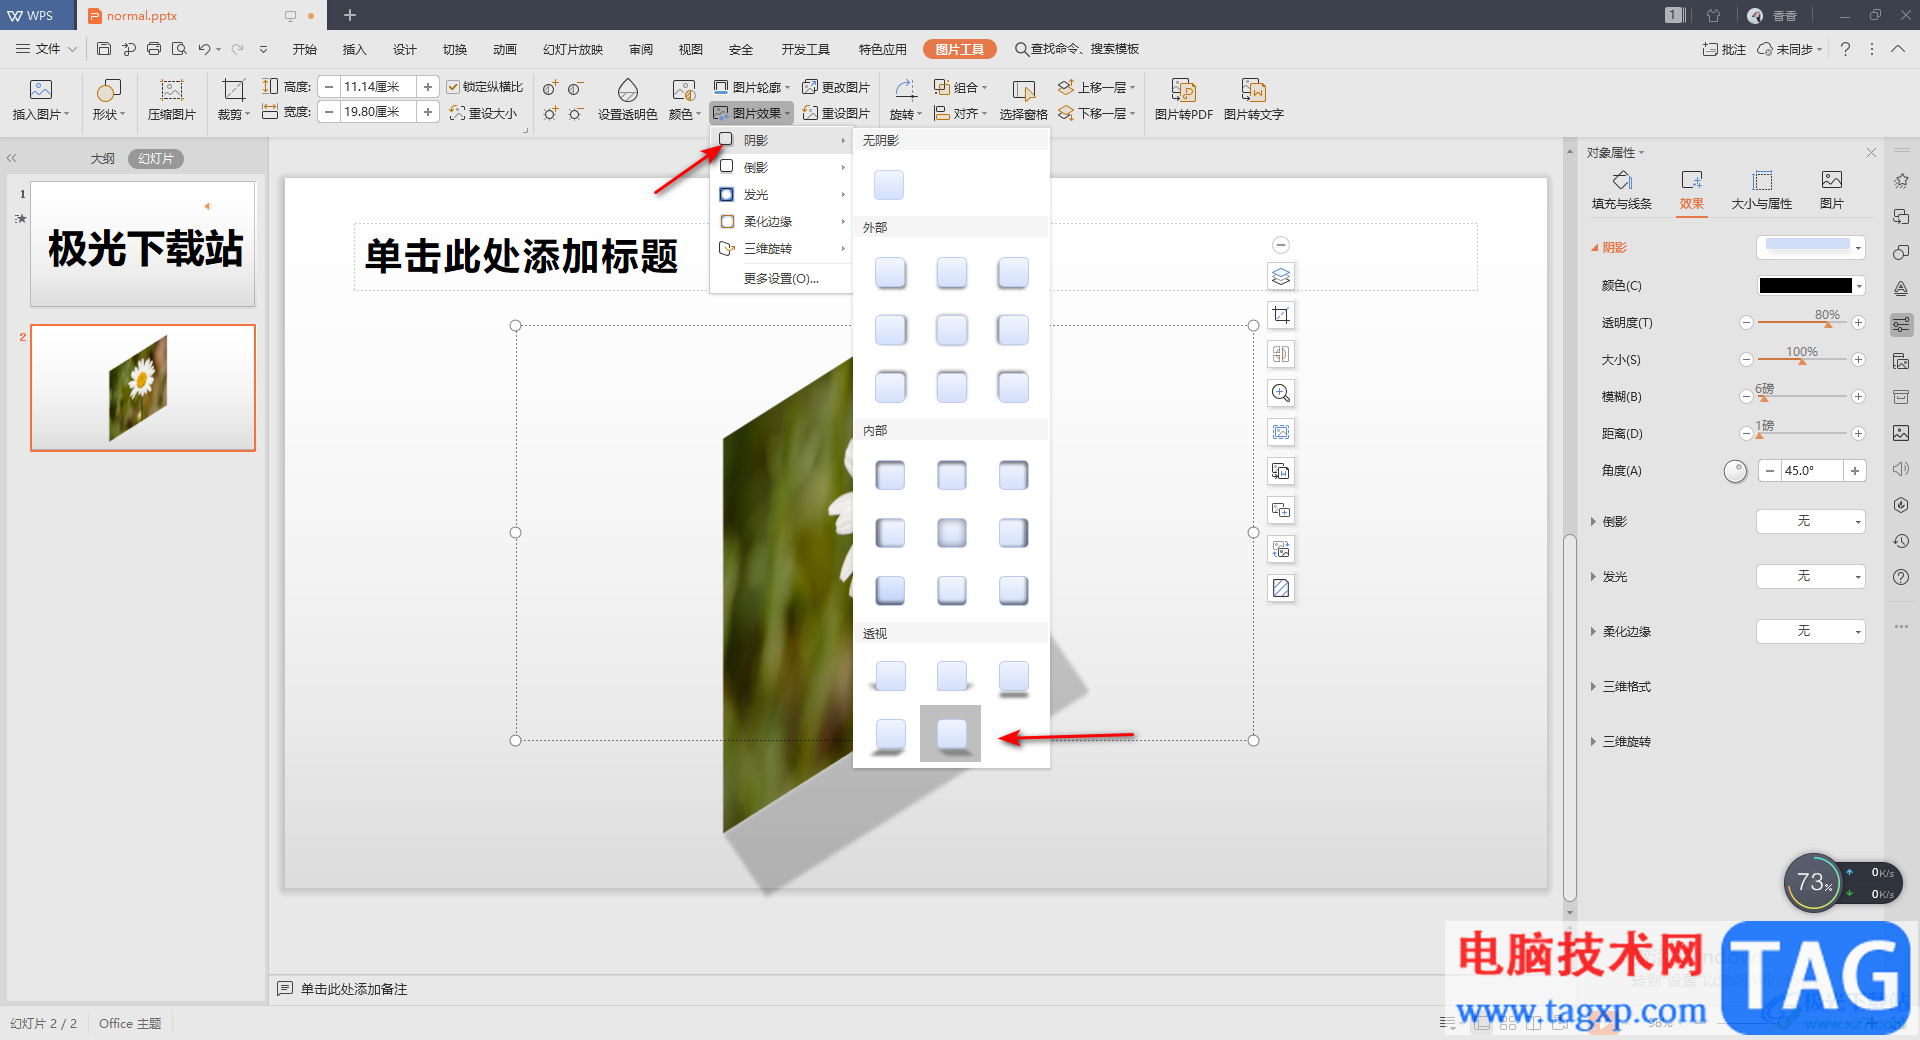Open the 对齐 align dropdown
The height and width of the screenshot is (1040, 1920).
click(x=960, y=113)
